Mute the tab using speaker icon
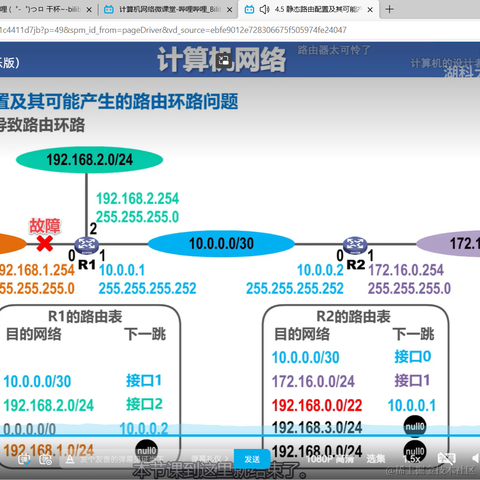Viewport: 480px width, 480px height. click(264, 10)
